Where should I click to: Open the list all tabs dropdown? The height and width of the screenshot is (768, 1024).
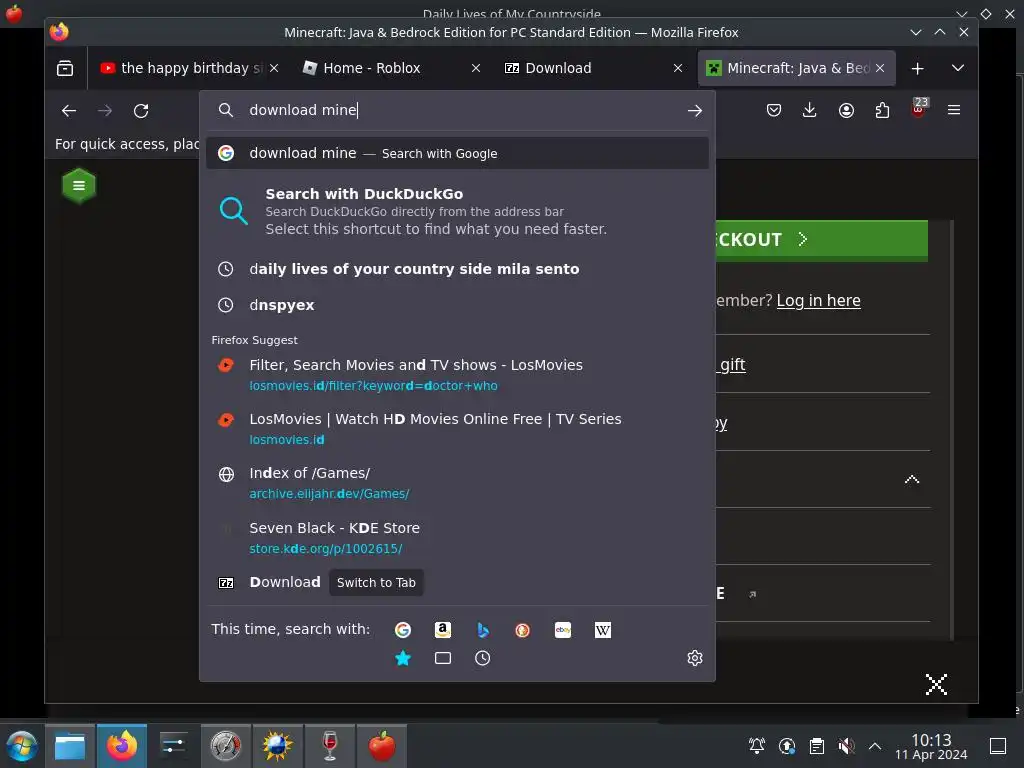[x=957, y=68]
